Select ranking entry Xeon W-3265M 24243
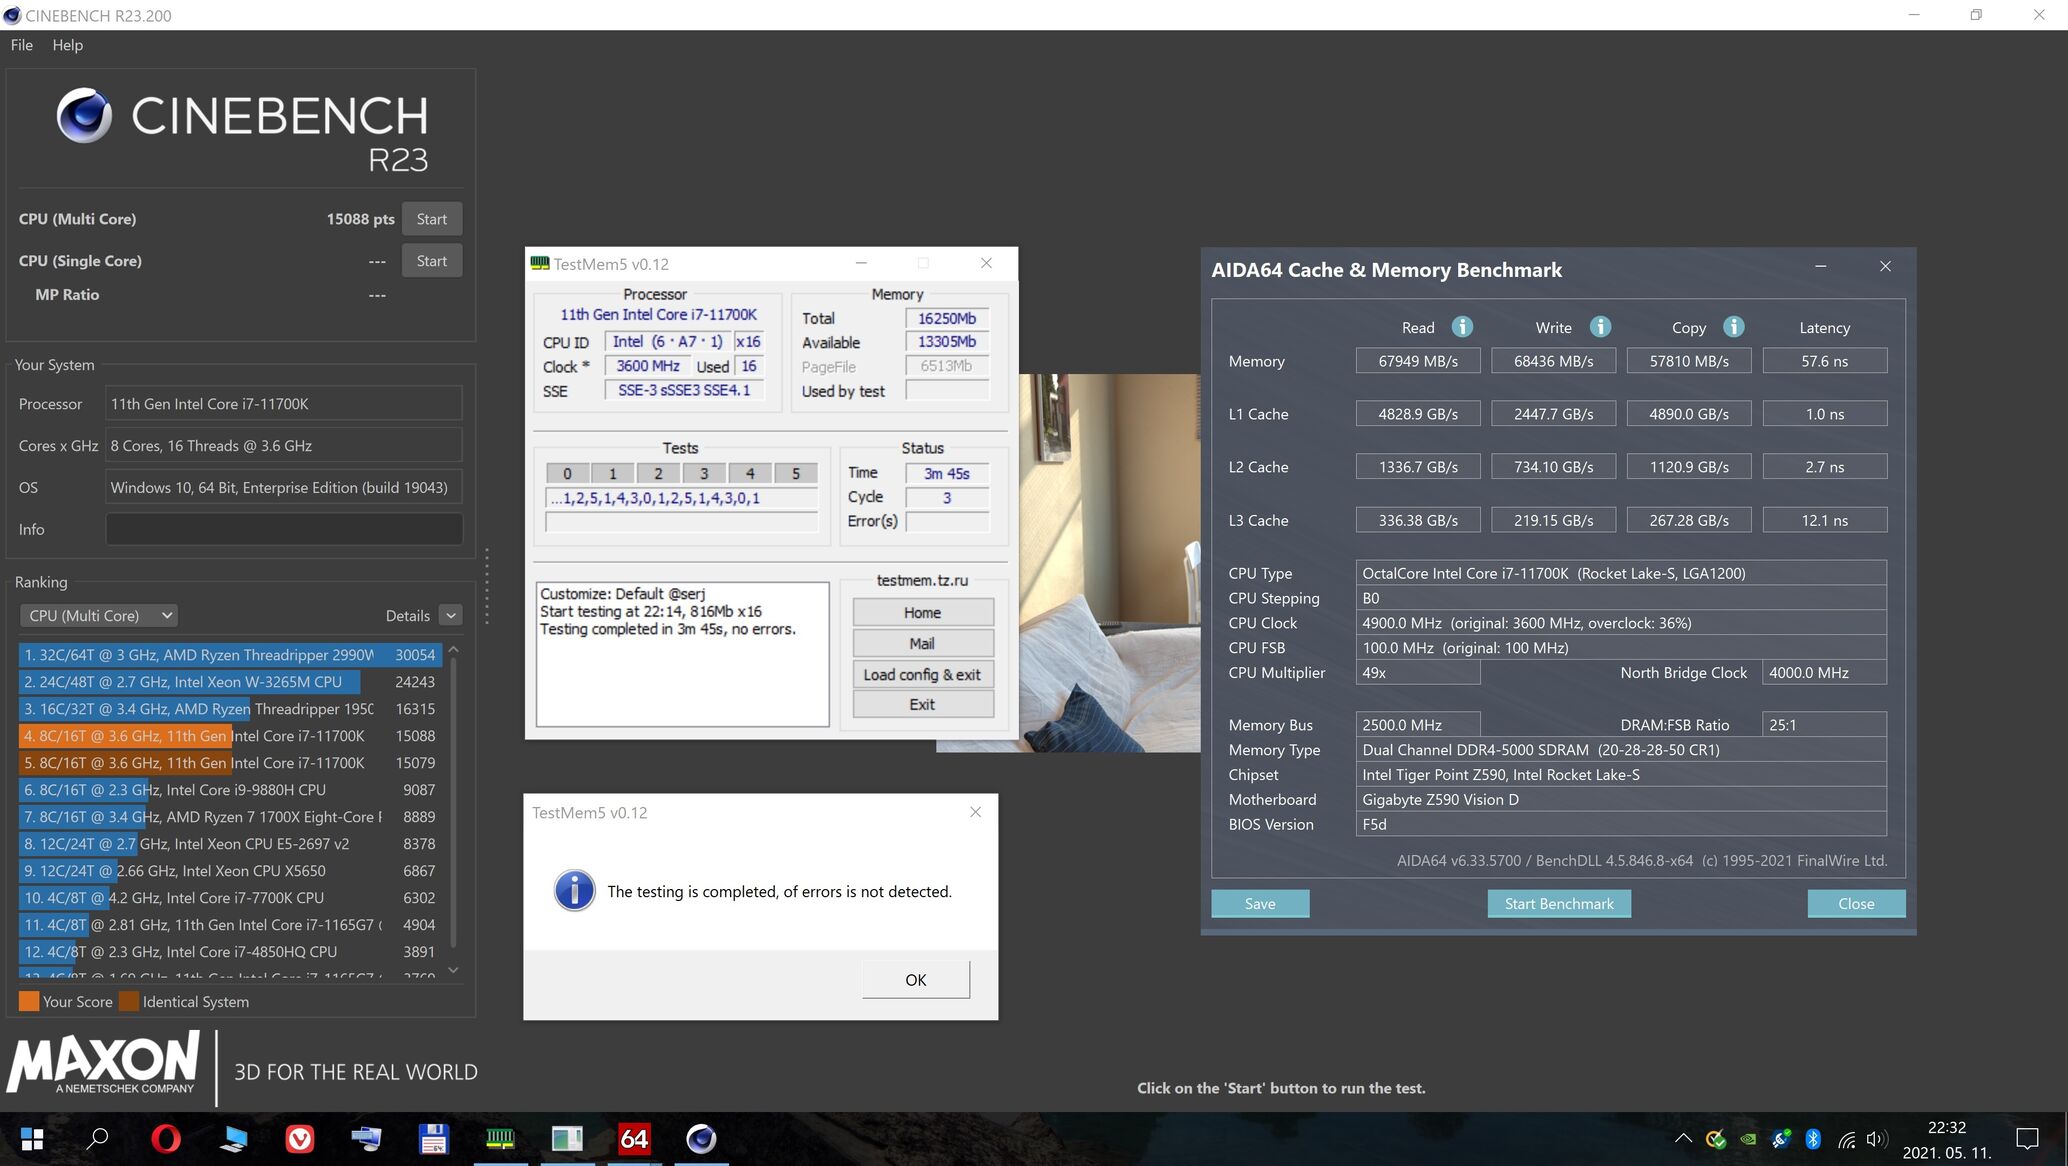 (x=230, y=682)
